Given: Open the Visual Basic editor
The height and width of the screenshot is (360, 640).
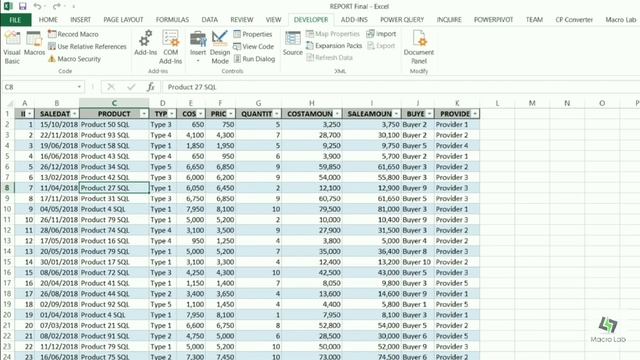Looking at the screenshot, I should pyautogui.click(x=12, y=47).
